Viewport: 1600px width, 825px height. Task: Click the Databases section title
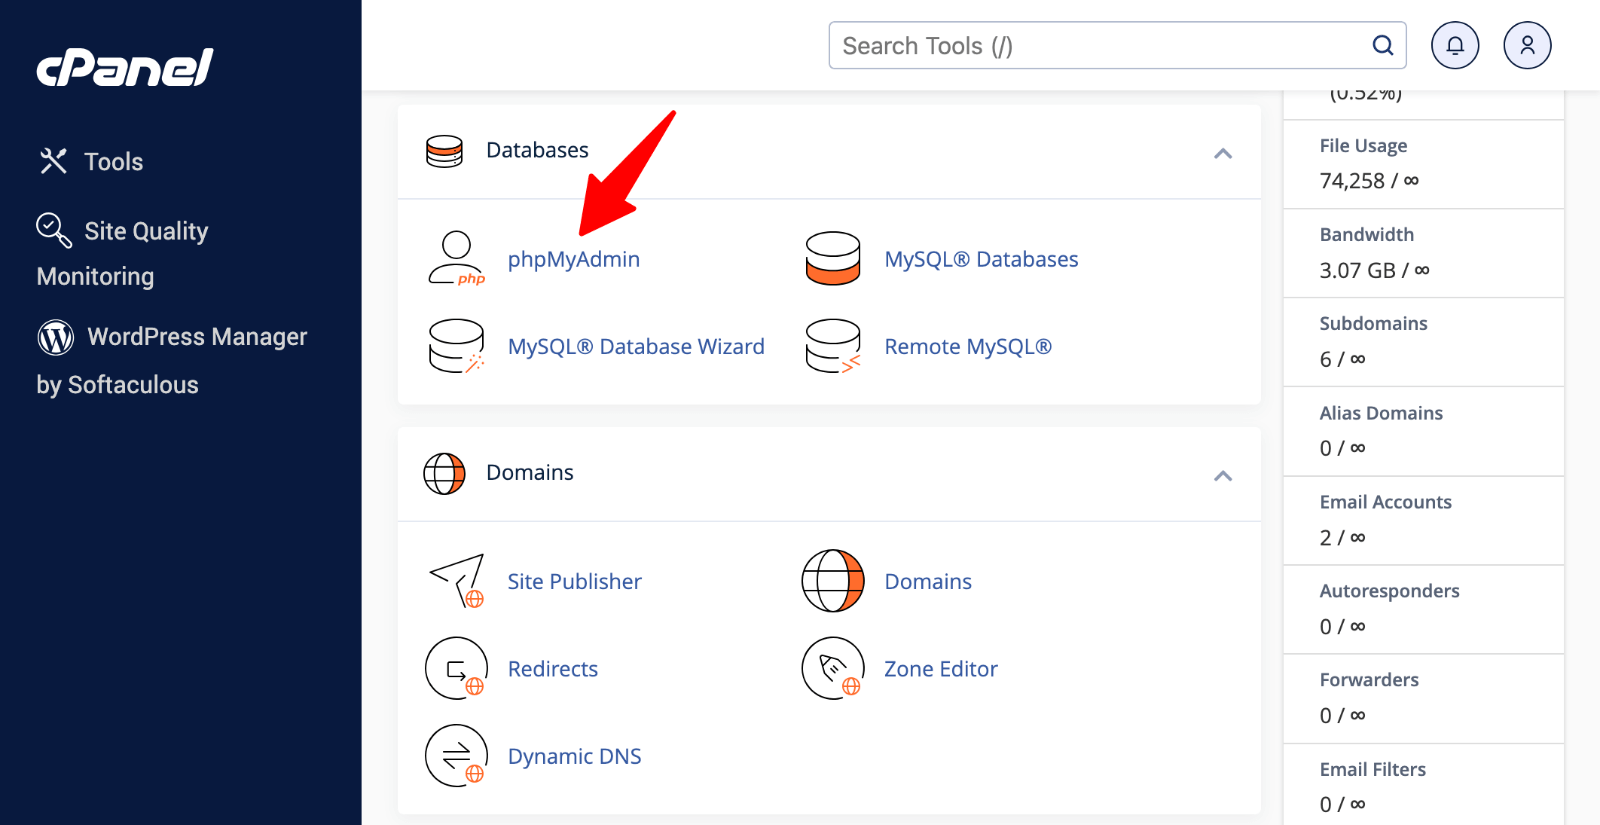[x=537, y=150]
